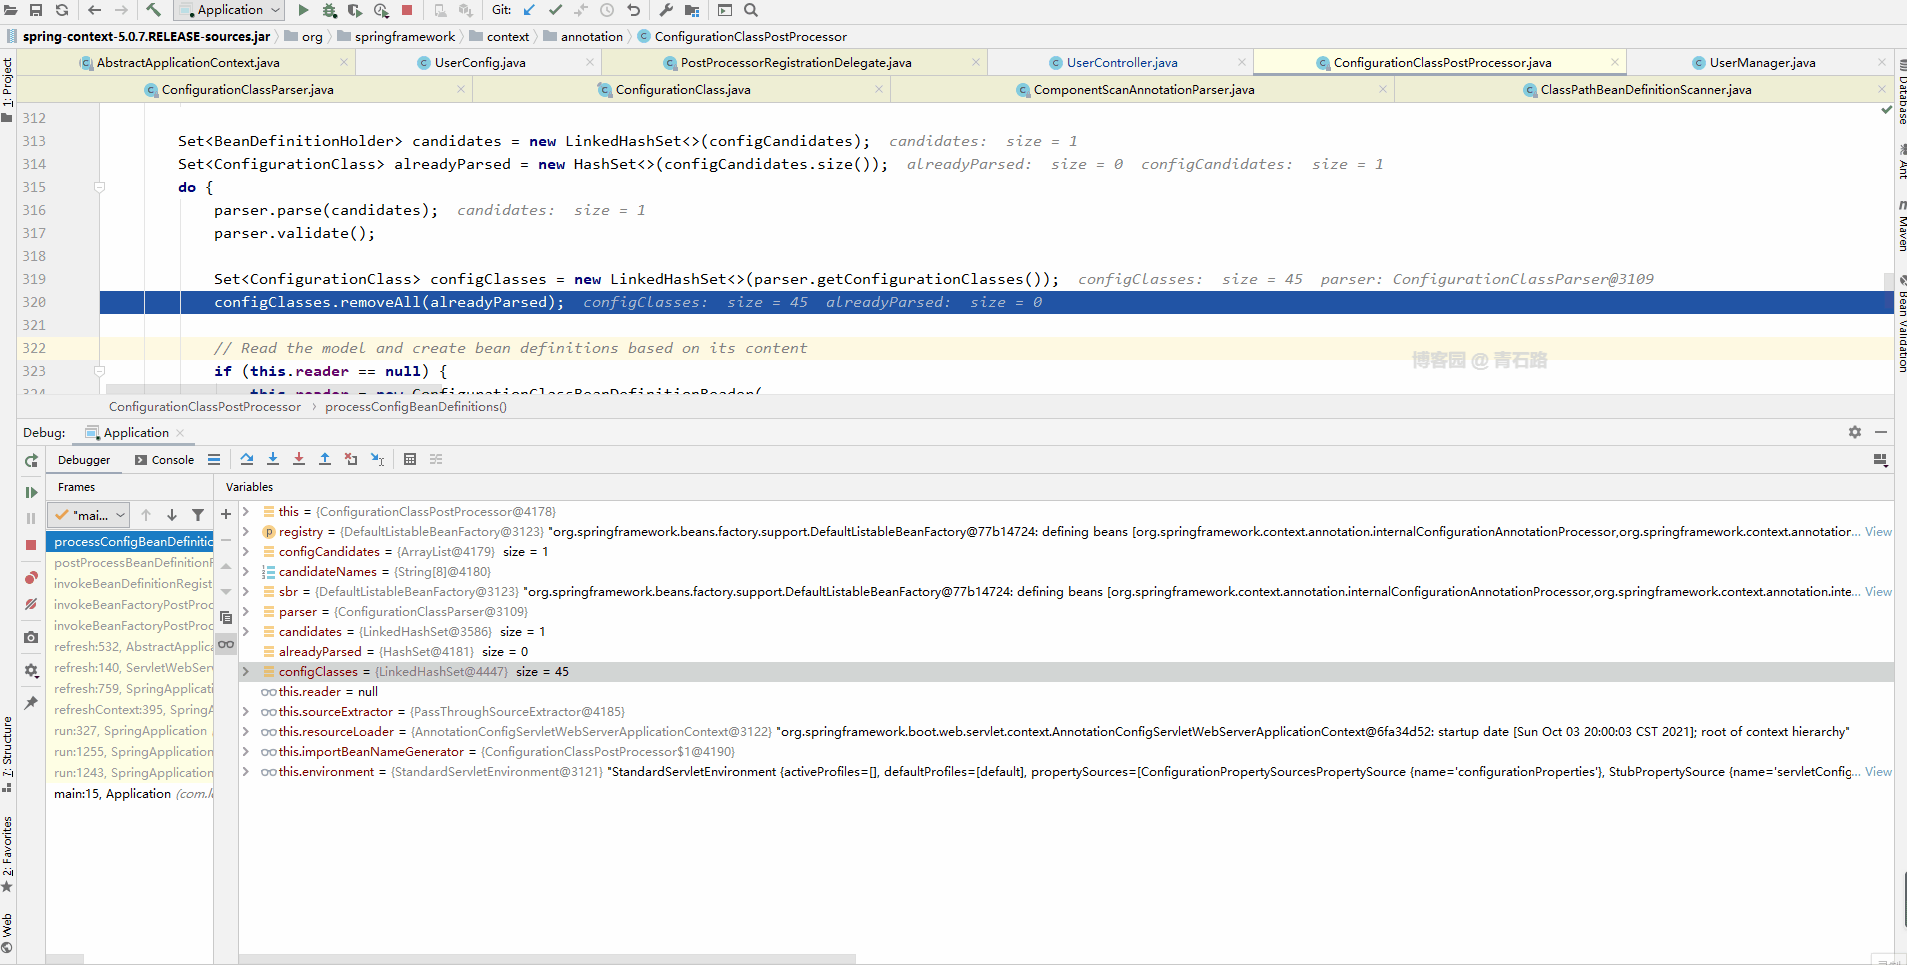
Task: Pin the debug tab with pin icon
Action: (x=31, y=703)
